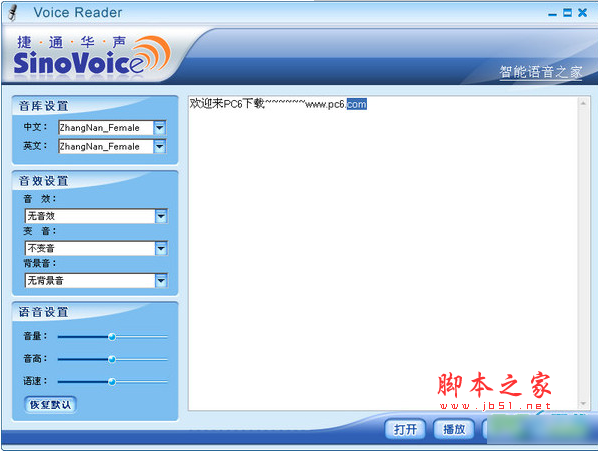This screenshot has height=452, width=598.
Task: Adjust the pitch (音高) slider handle
Action: pos(112,359)
